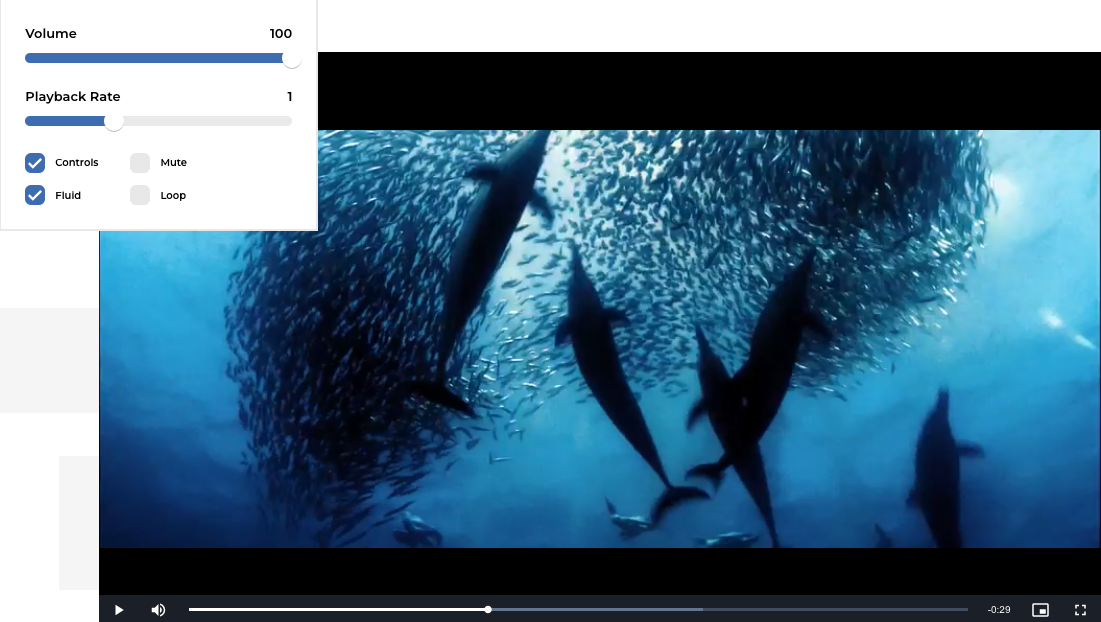Screen dimensions: 1101x622
Task: Click the Controls label text
Action: [75, 162]
